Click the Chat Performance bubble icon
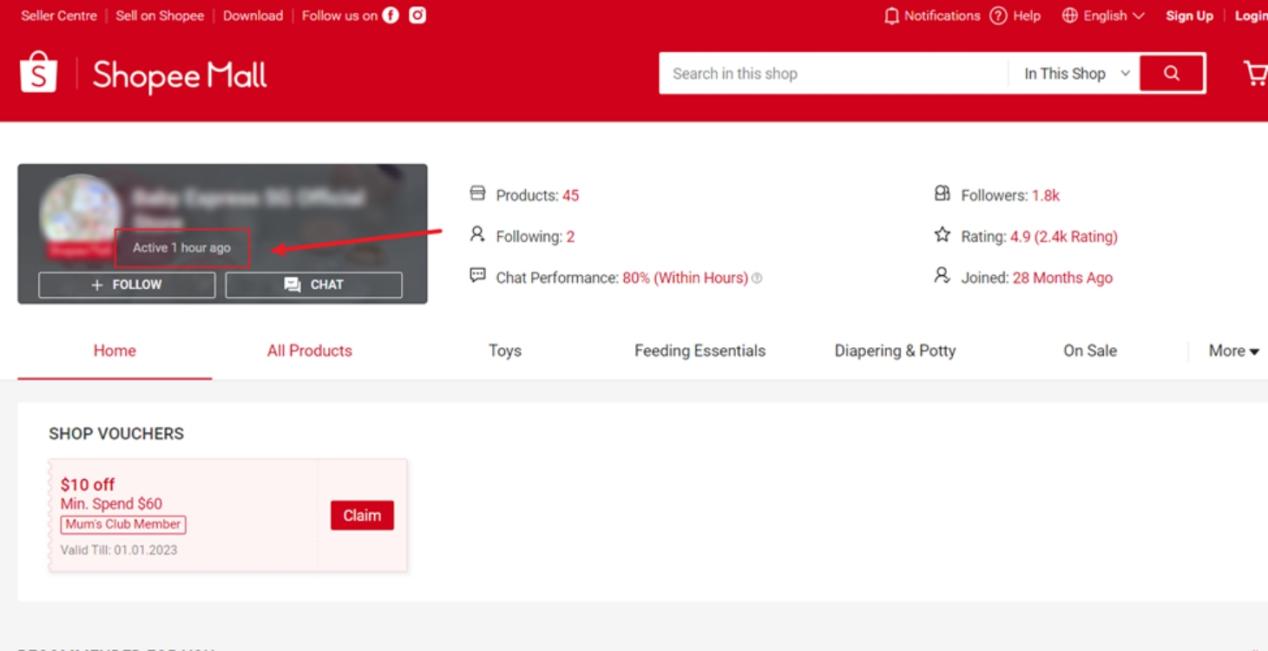 [478, 276]
